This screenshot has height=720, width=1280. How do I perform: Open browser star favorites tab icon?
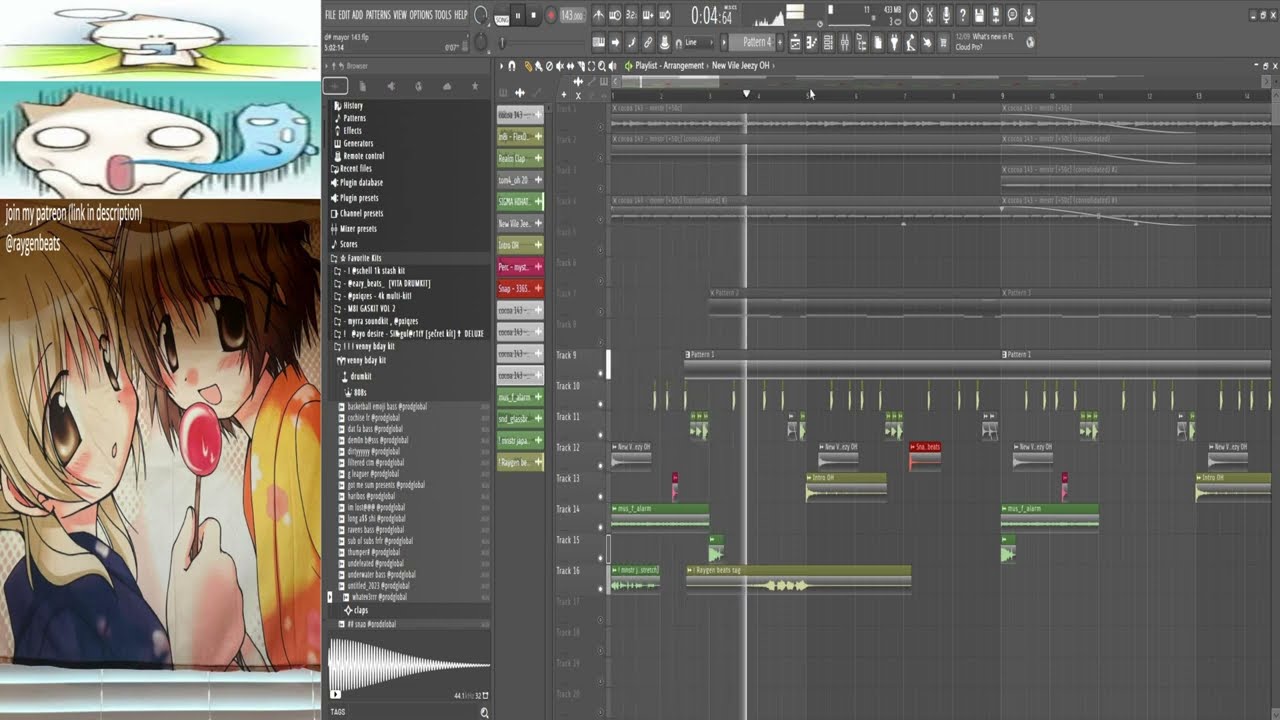pyautogui.click(x=474, y=87)
